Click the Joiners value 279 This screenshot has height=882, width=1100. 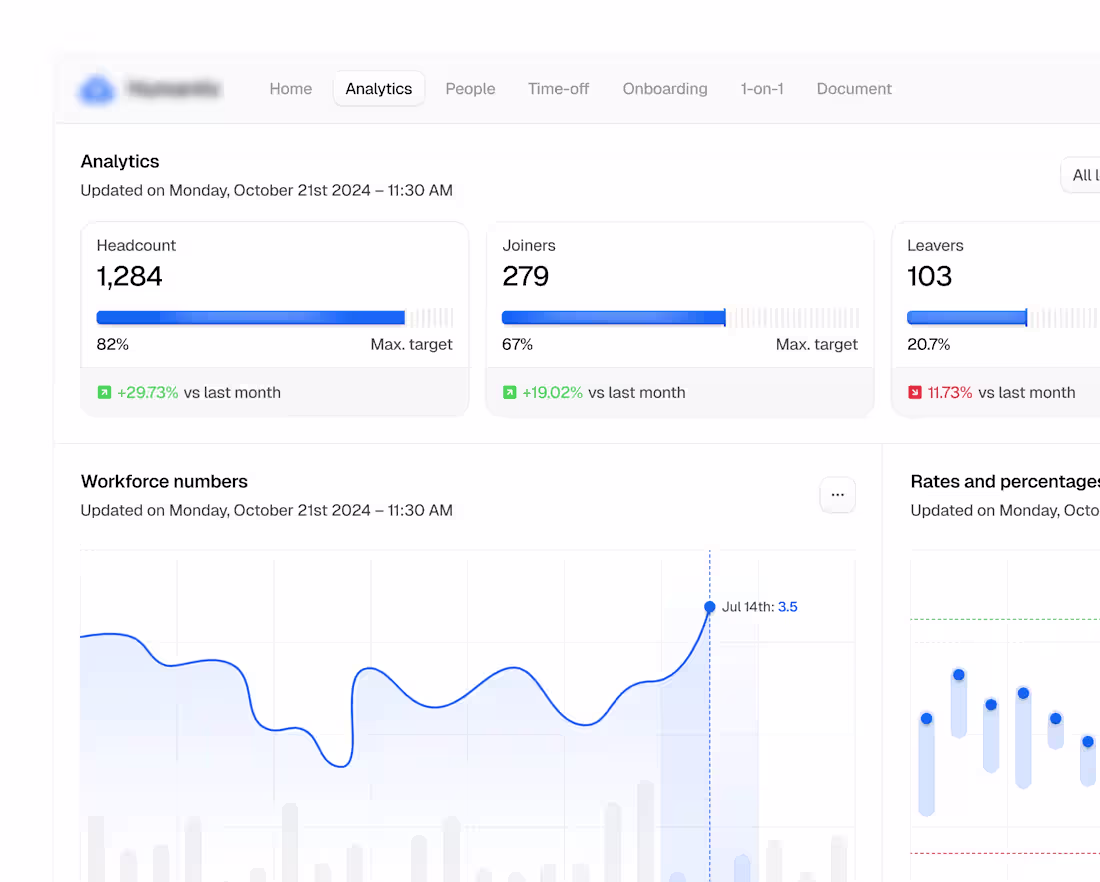(525, 276)
